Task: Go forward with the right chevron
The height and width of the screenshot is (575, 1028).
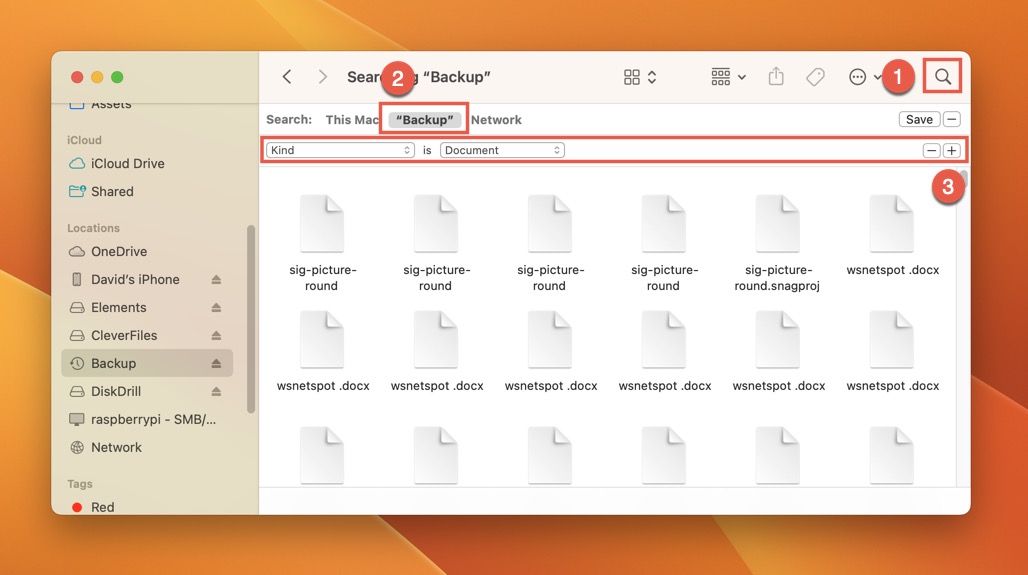Action: pyautogui.click(x=322, y=77)
